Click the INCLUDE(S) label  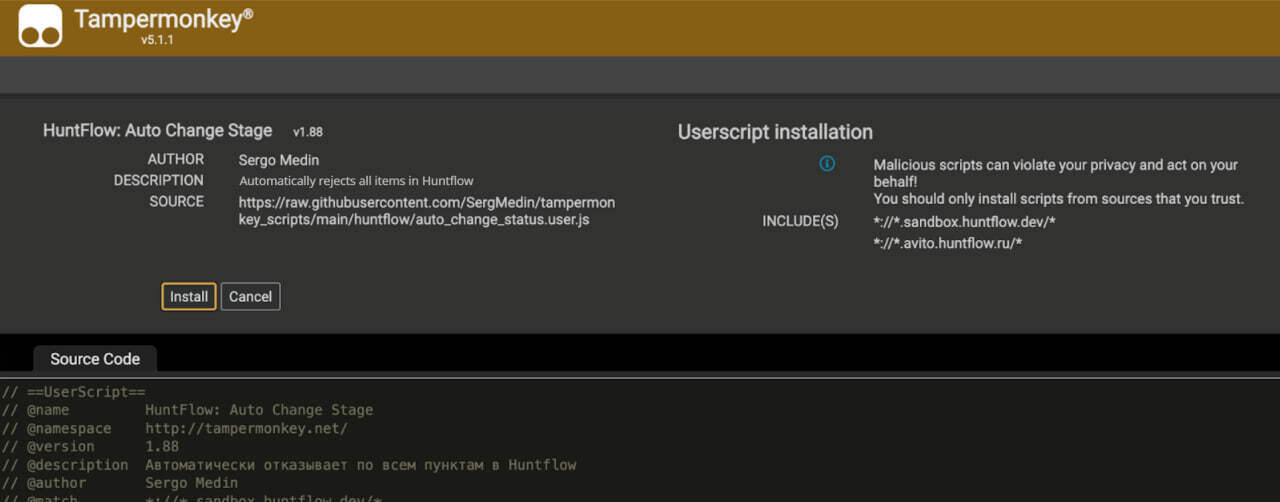pos(800,221)
